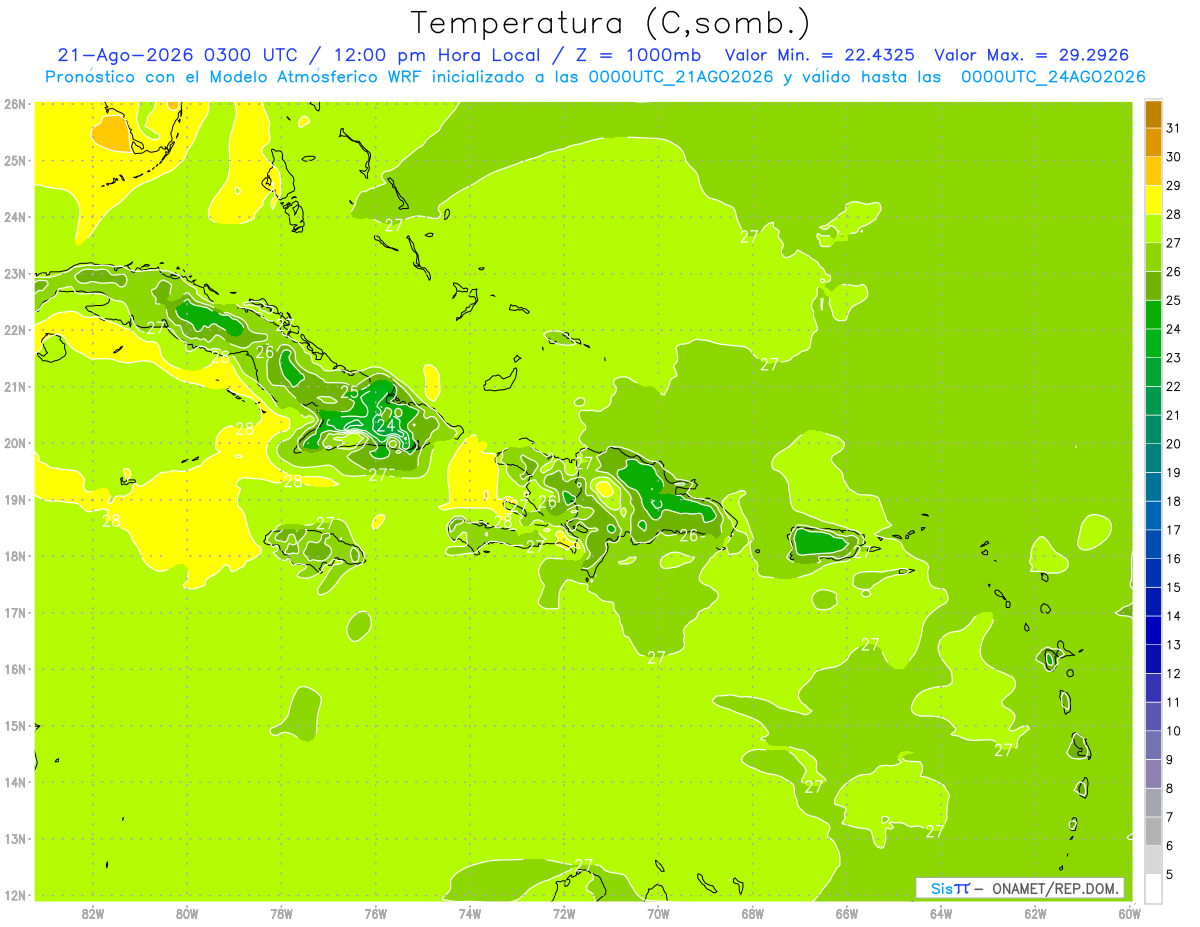Image resolution: width=1200 pixels, height=927 pixels.
Task: Click the "31" color bar label
Action: coord(1173,128)
